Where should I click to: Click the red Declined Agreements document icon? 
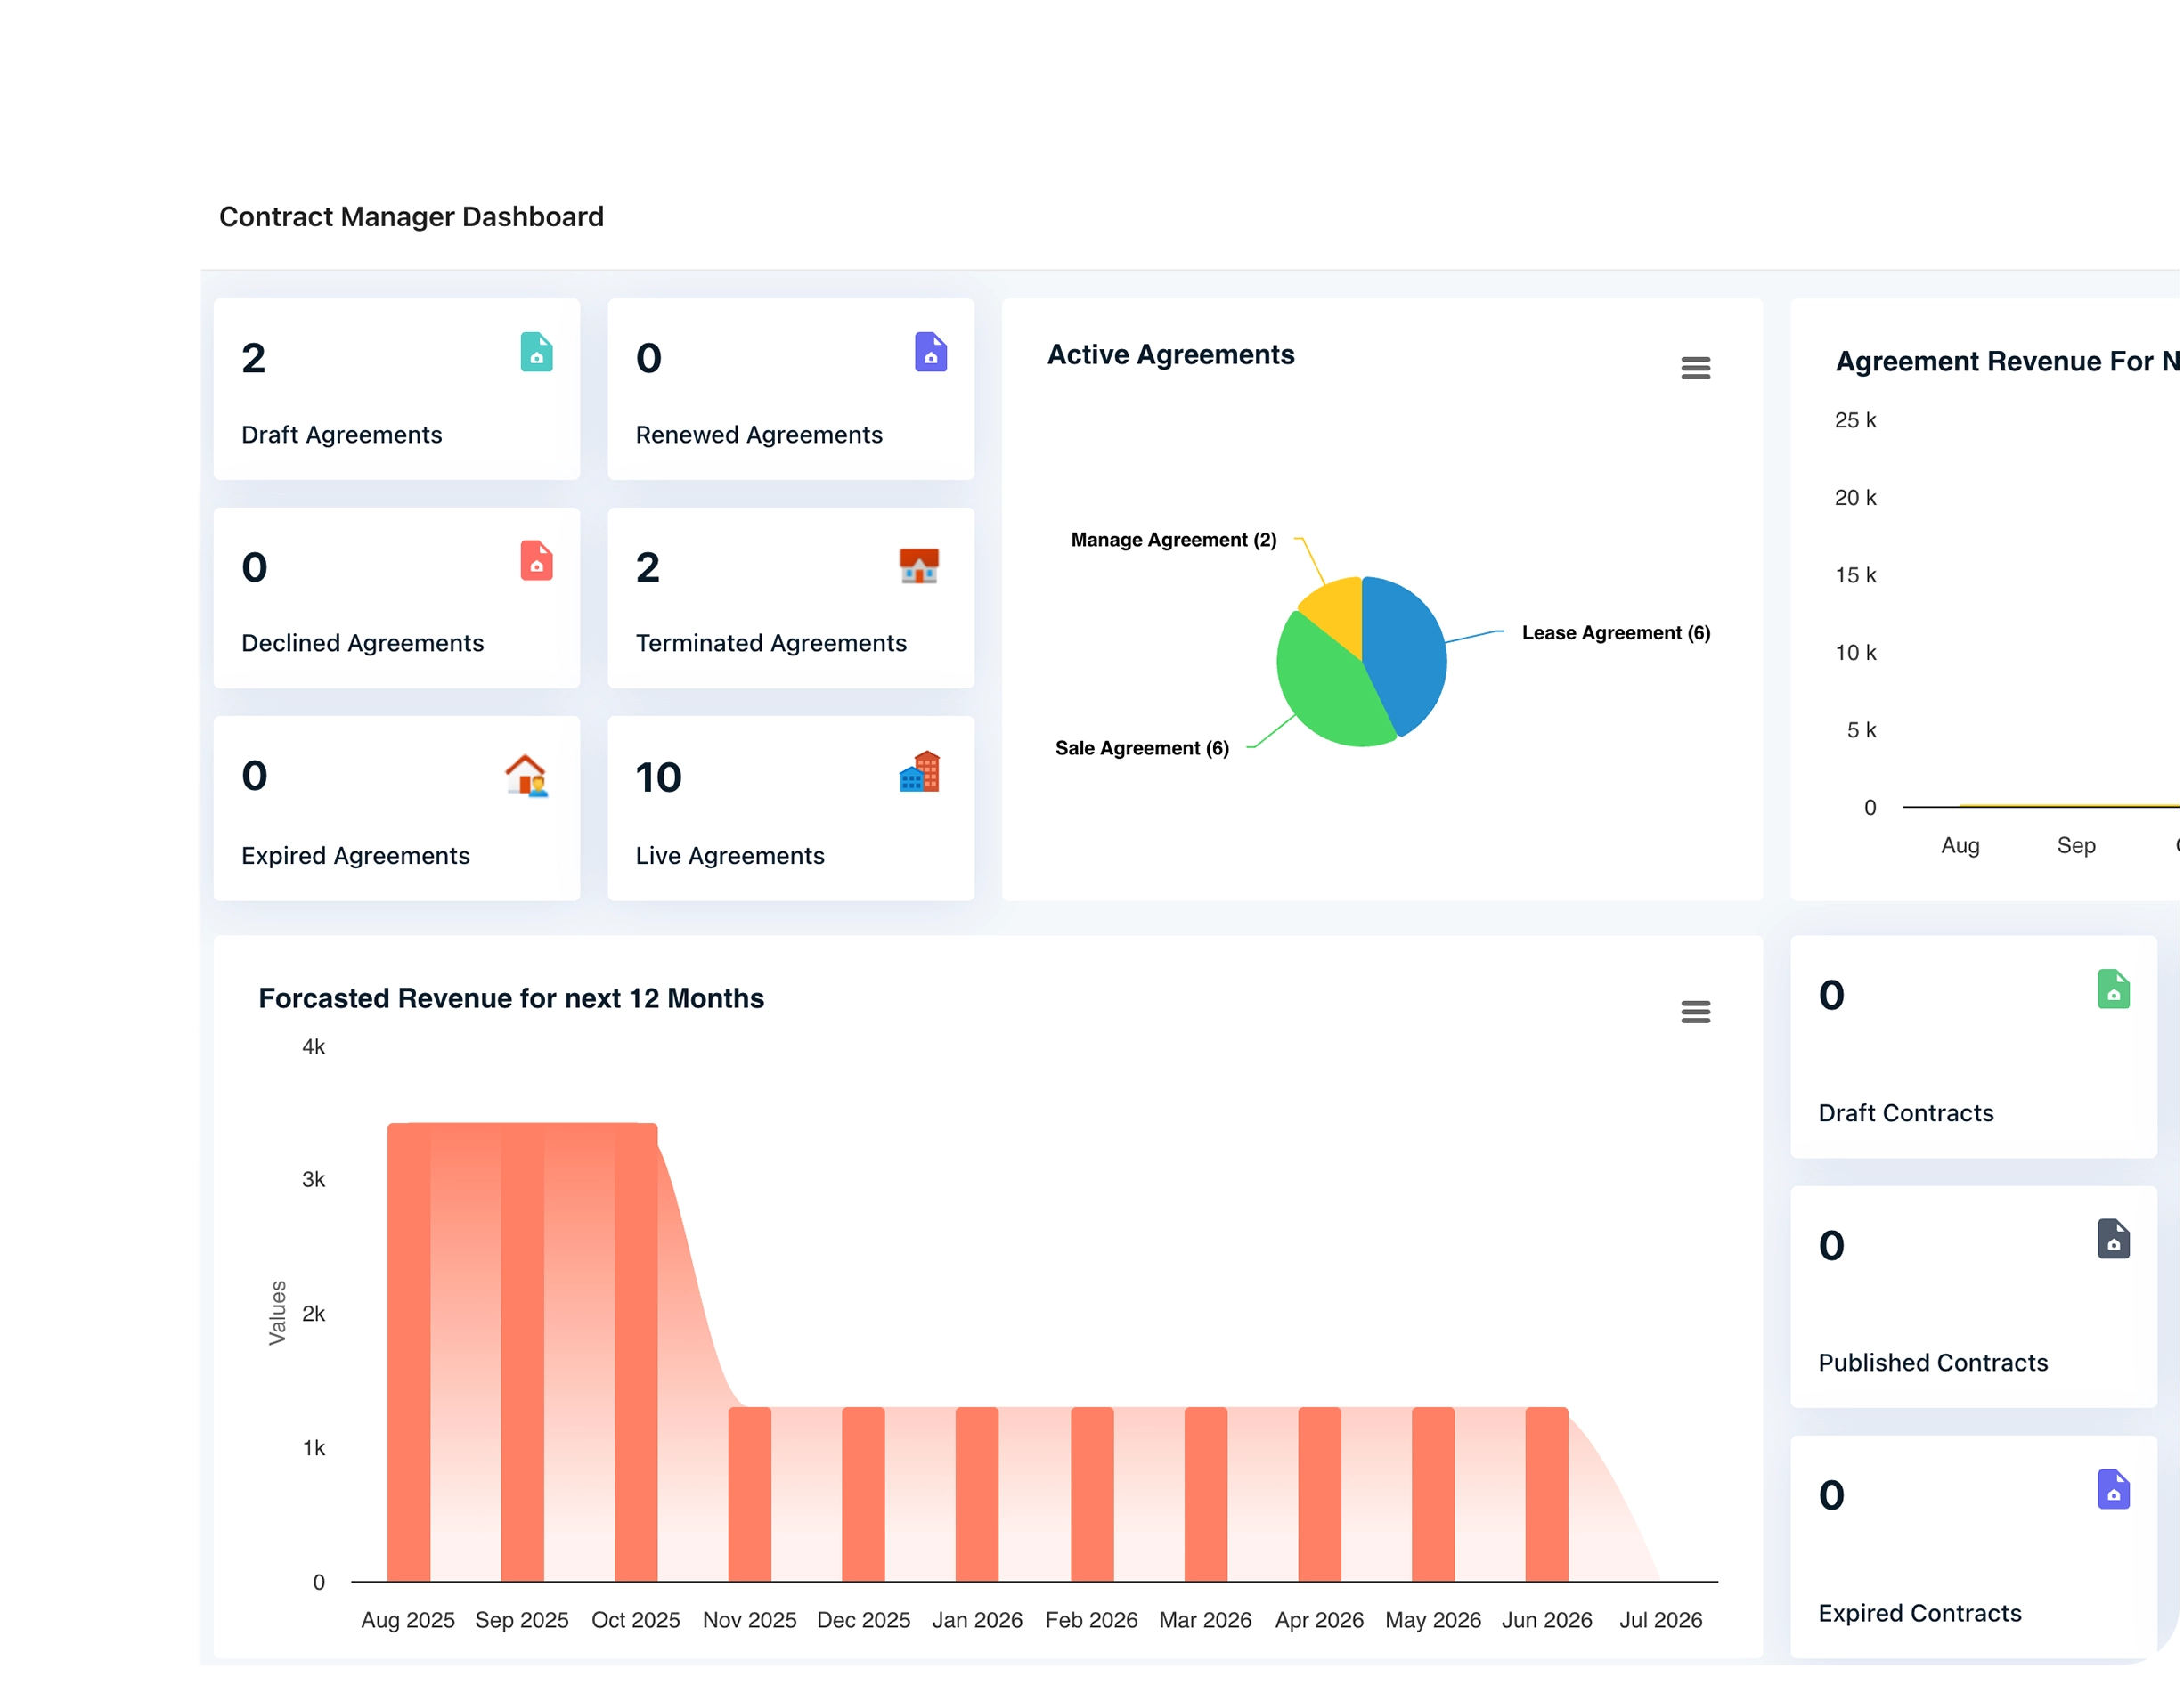(x=535, y=561)
